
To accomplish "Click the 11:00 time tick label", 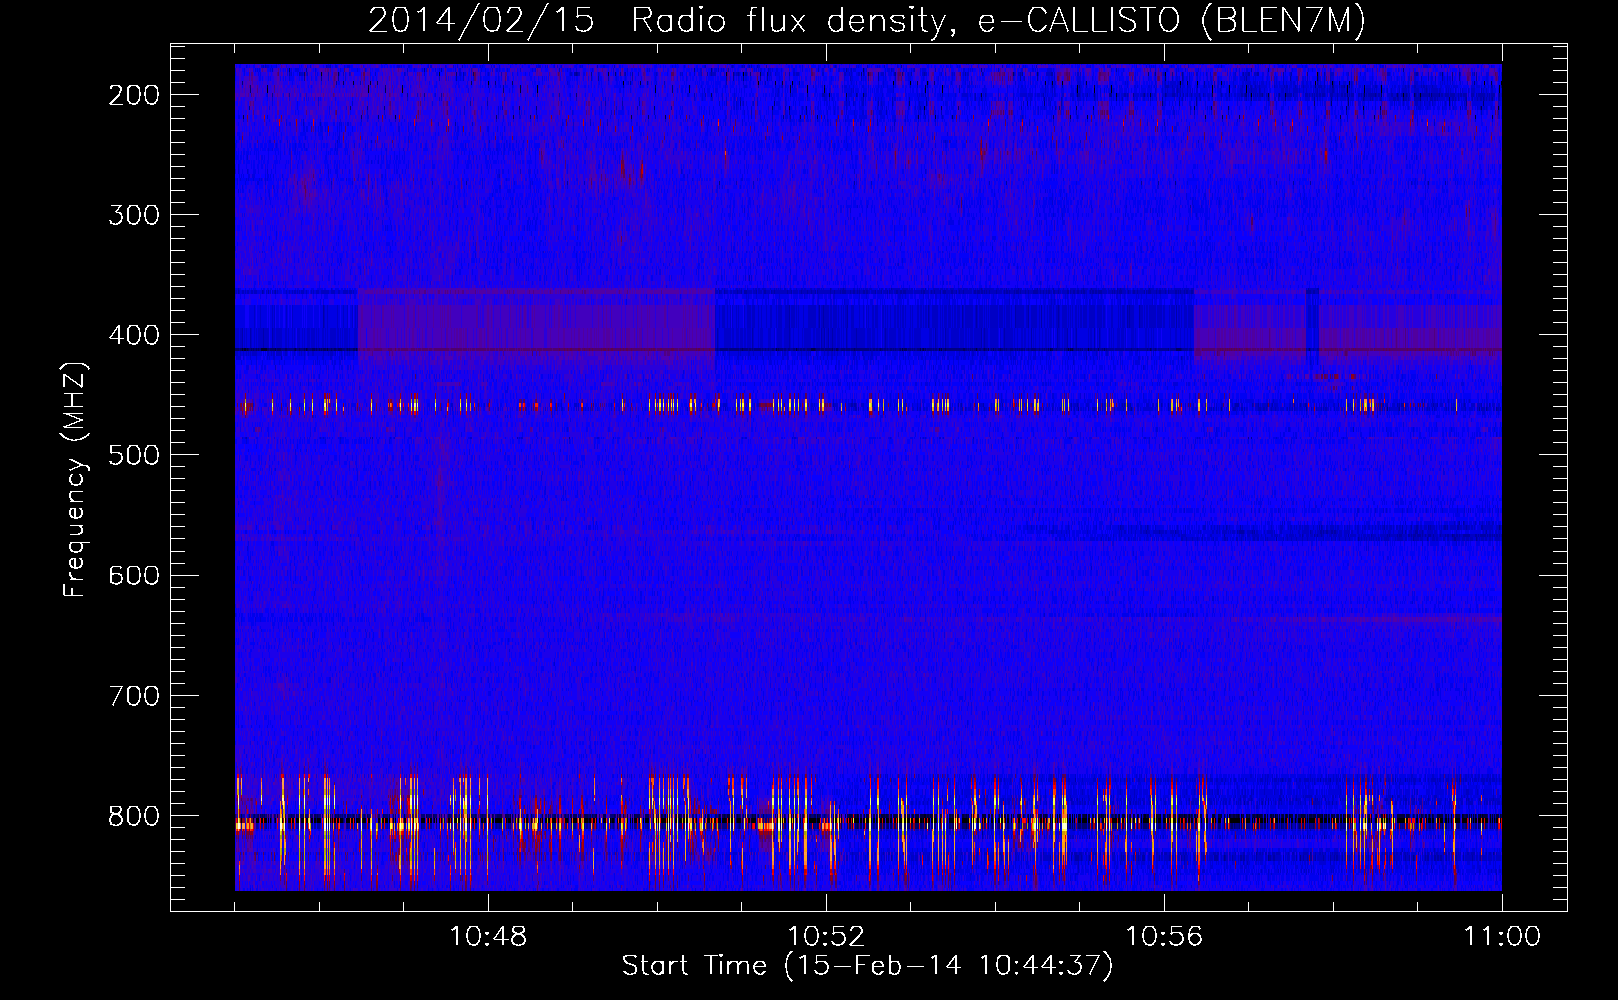I will [1502, 937].
